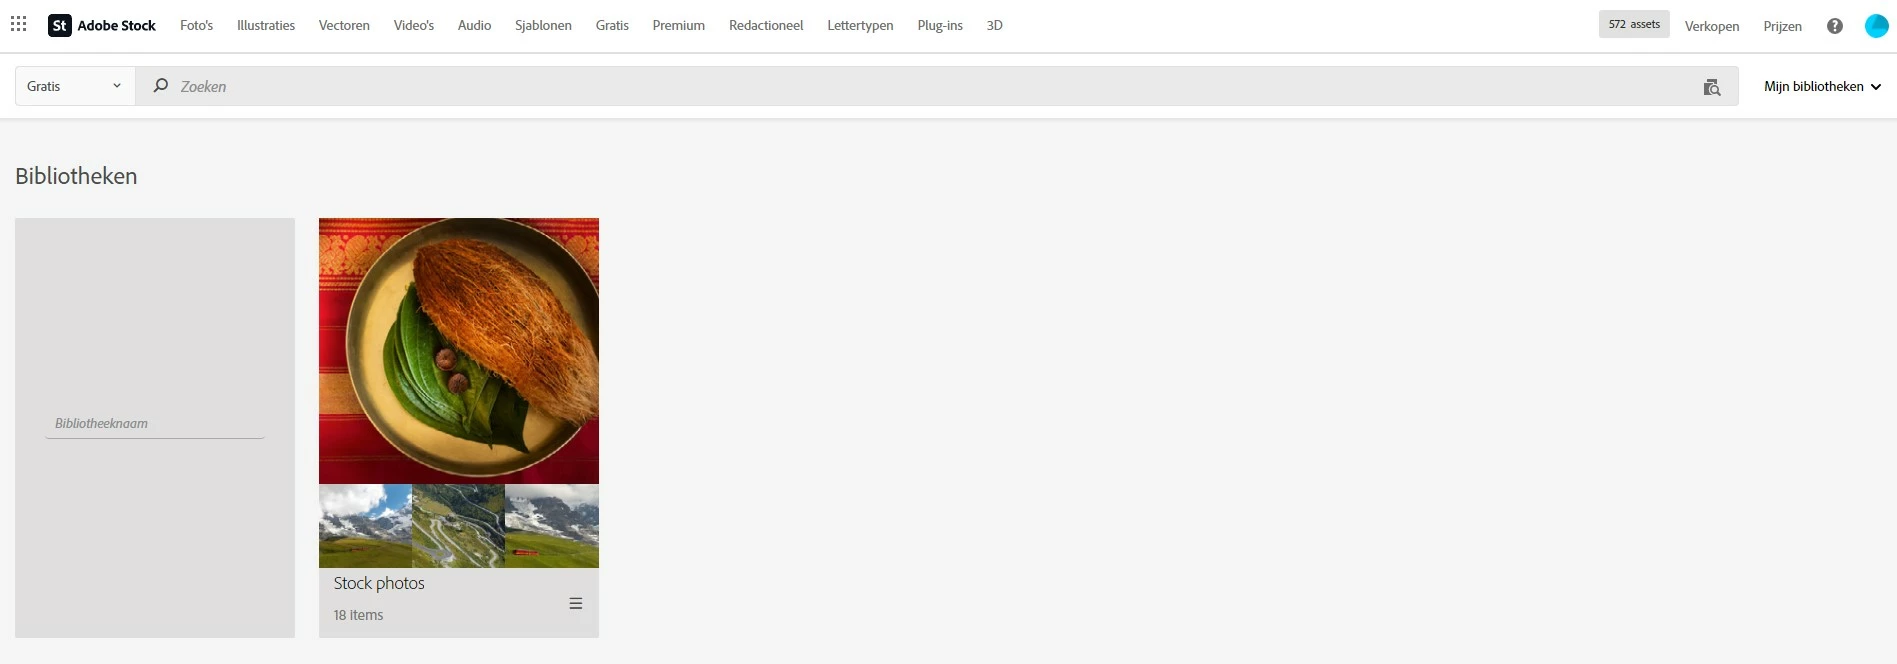The image size is (1897, 664).
Task: Open the help question mark icon
Action: [1835, 26]
